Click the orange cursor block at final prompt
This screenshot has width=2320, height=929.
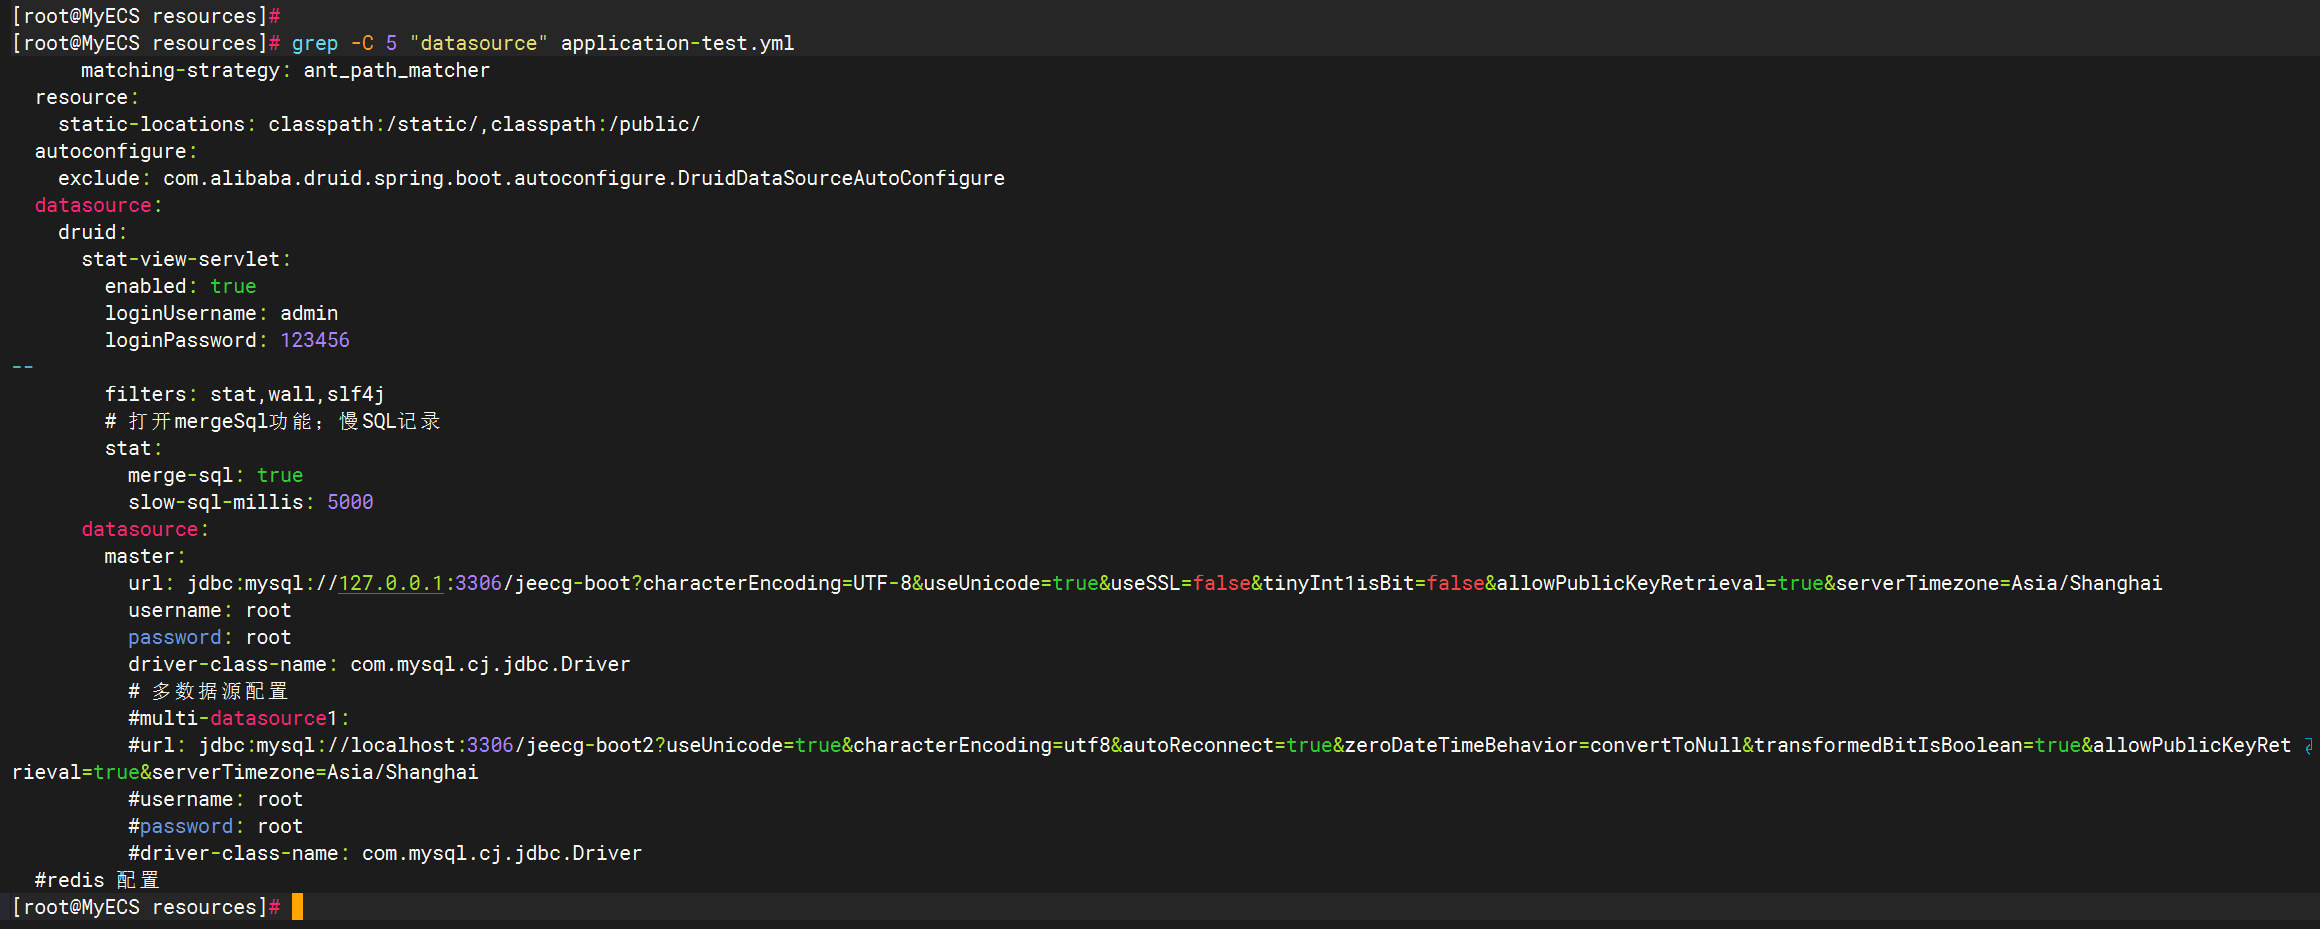click(x=297, y=907)
